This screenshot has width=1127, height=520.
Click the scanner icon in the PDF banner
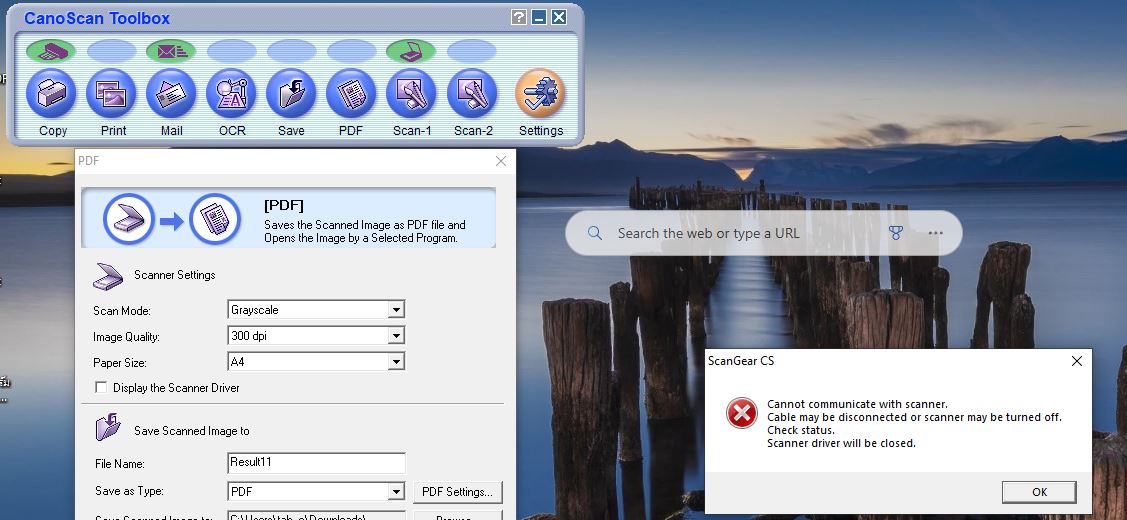tap(129, 219)
